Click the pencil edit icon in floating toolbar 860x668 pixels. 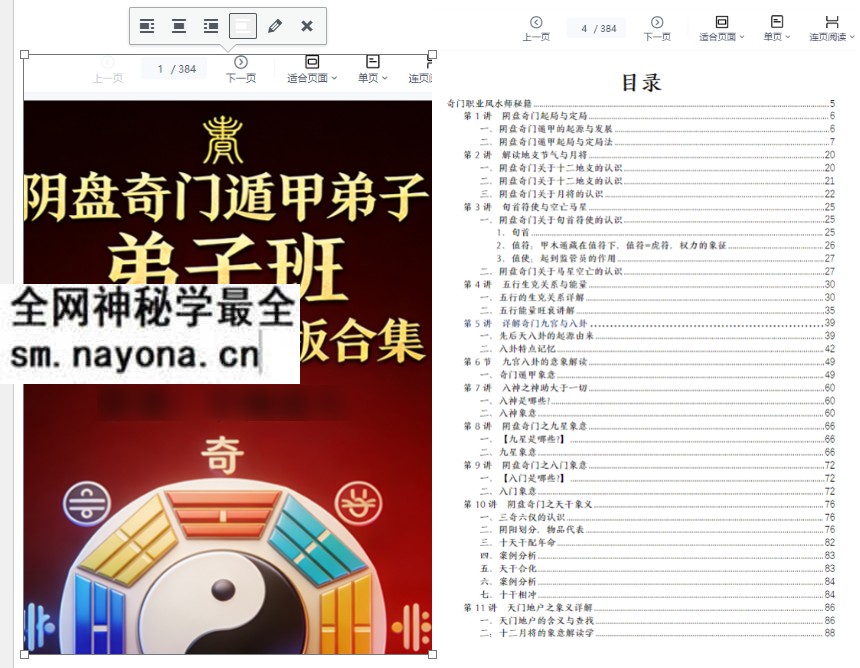click(x=275, y=26)
